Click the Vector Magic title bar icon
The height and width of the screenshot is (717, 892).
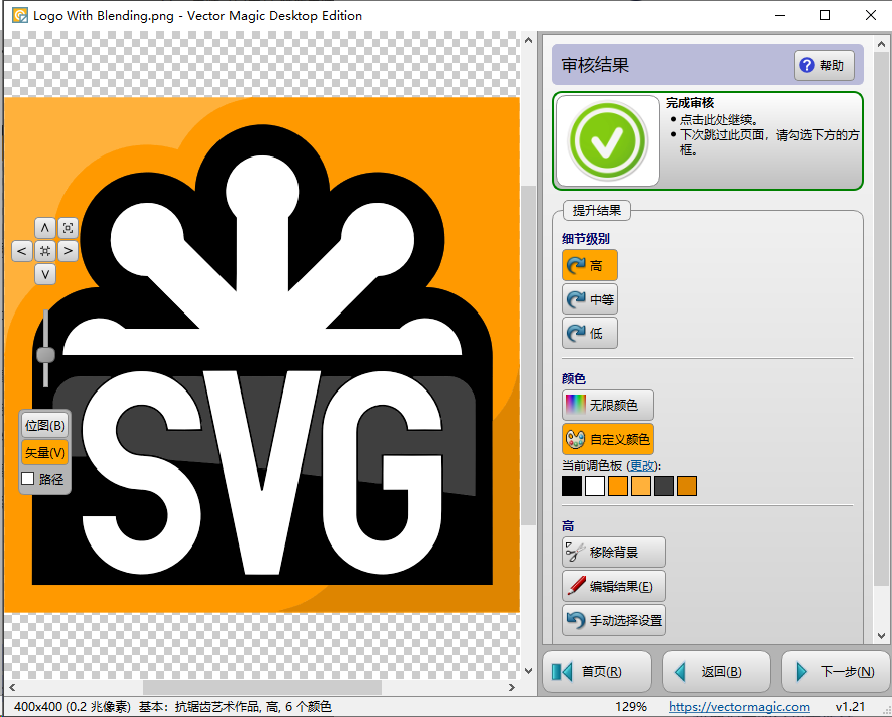point(20,15)
